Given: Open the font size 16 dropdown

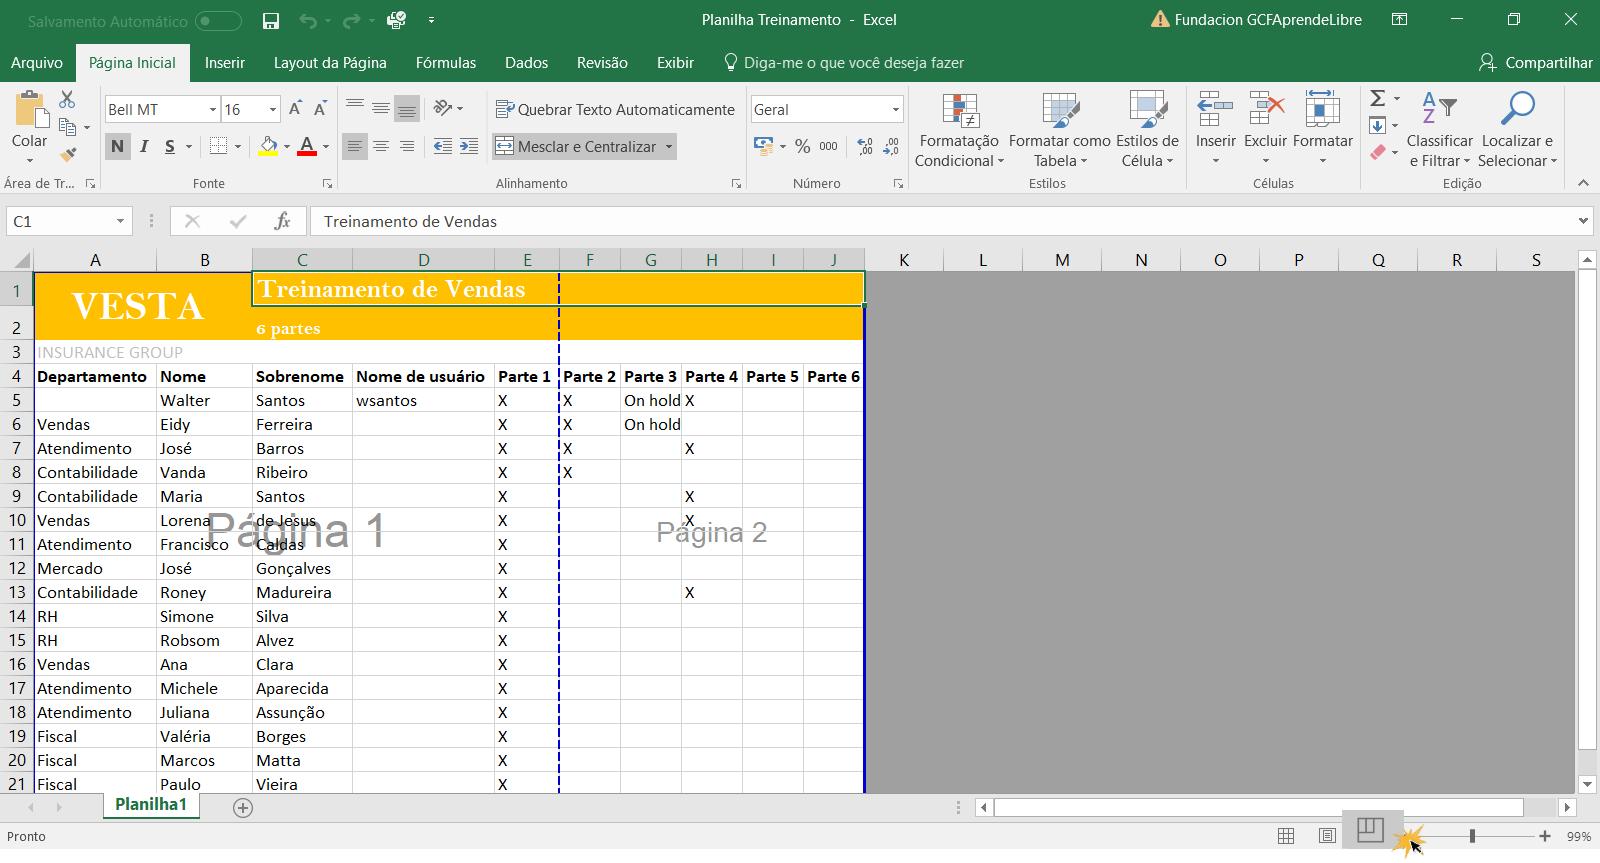Looking at the screenshot, I should 273,109.
